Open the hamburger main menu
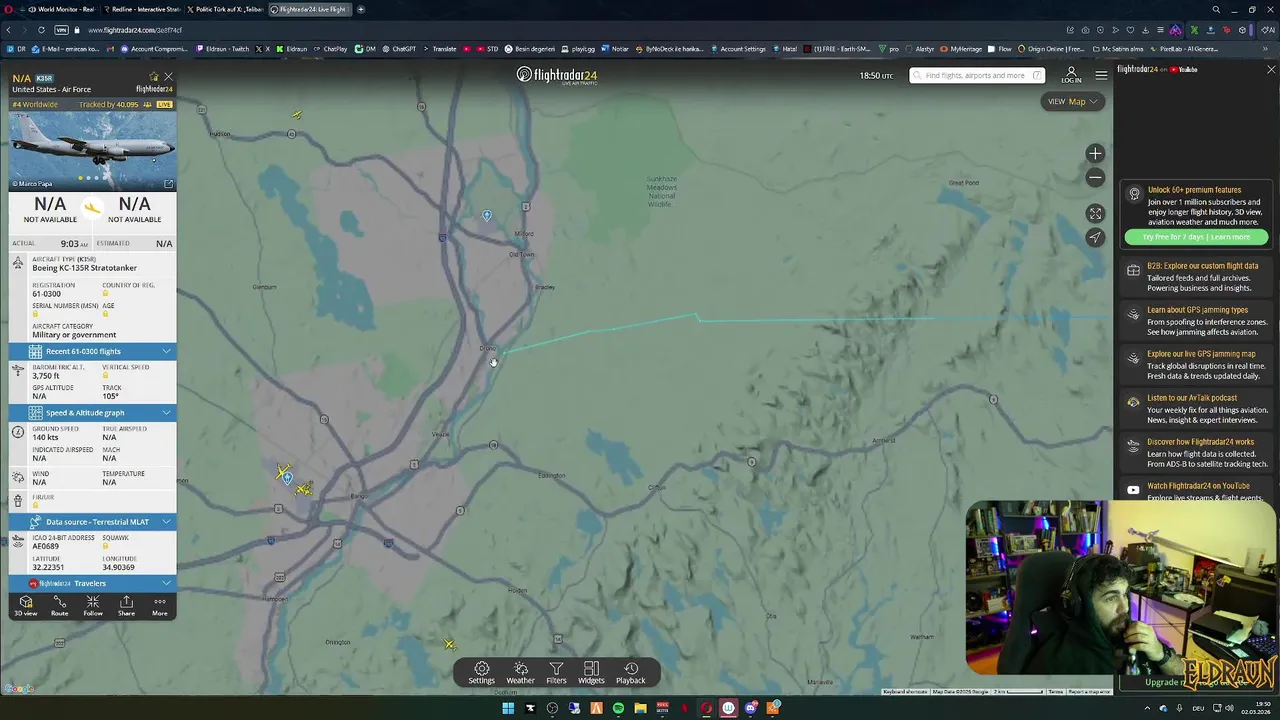The image size is (1280, 720). [1101, 75]
